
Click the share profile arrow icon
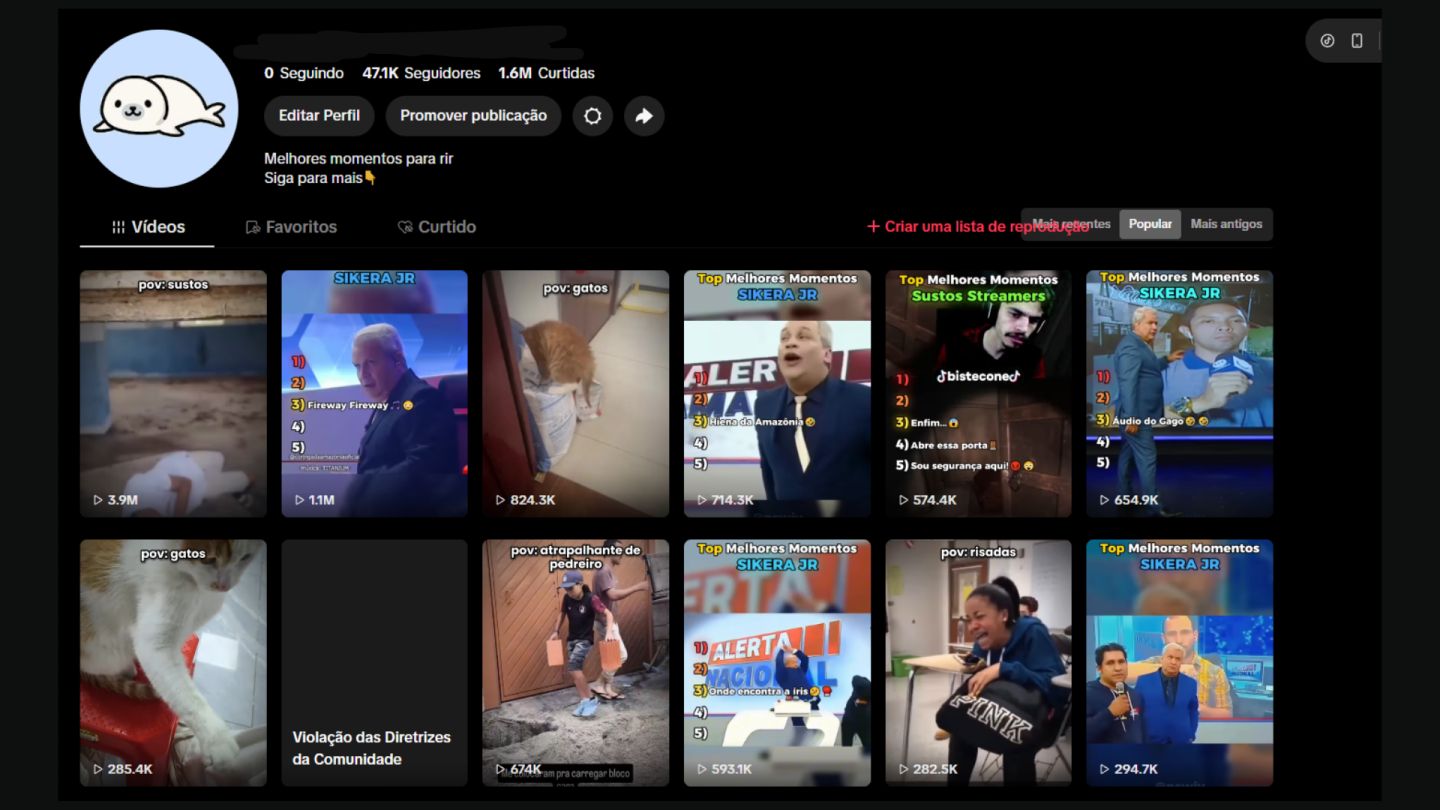point(644,116)
